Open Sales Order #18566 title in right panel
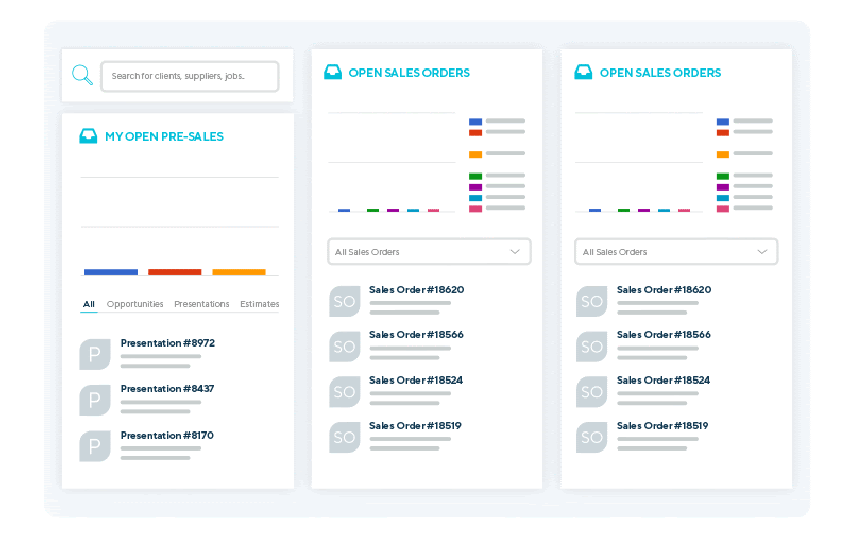This screenshot has height=536, width=850. tap(664, 334)
